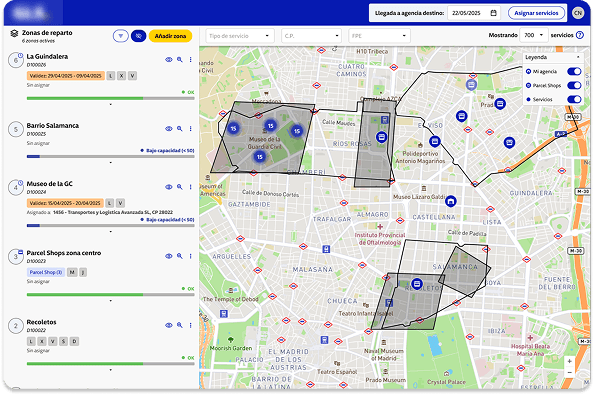Image resolution: width=594 pixels, height=395 pixels.
Task: Expand Museo de la GC details arrow
Action: (x=111, y=231)
